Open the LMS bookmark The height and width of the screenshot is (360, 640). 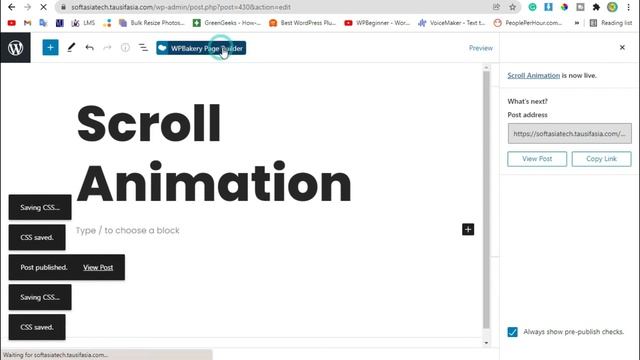pyautogui.click(x=83, y=23)
